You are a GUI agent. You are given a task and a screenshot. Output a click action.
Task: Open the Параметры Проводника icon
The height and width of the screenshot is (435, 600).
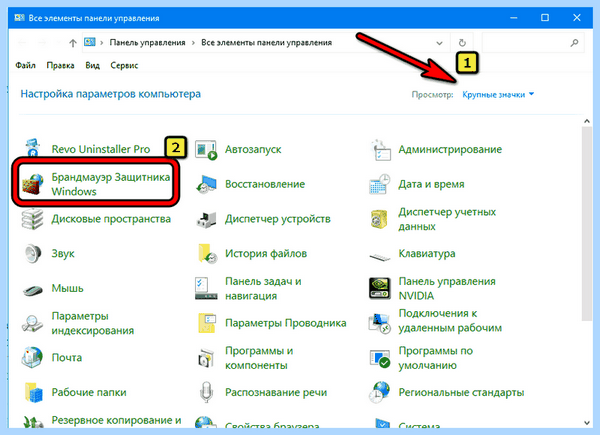click(207, 323)
